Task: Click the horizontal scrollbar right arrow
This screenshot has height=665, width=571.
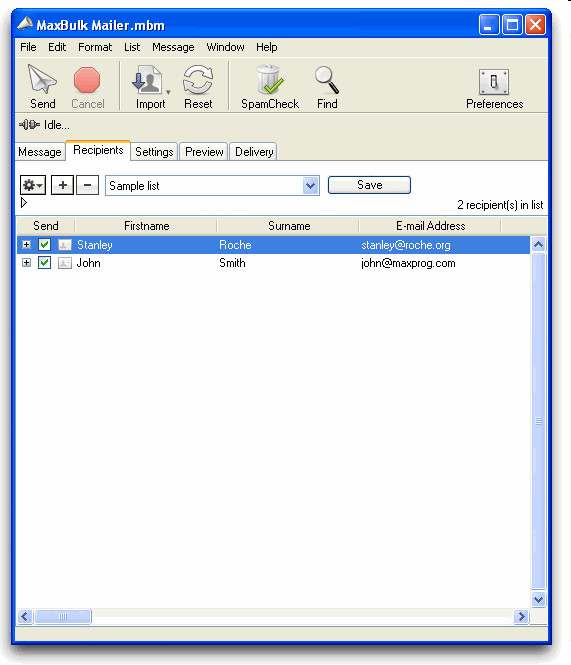Action: click(521, 616)
